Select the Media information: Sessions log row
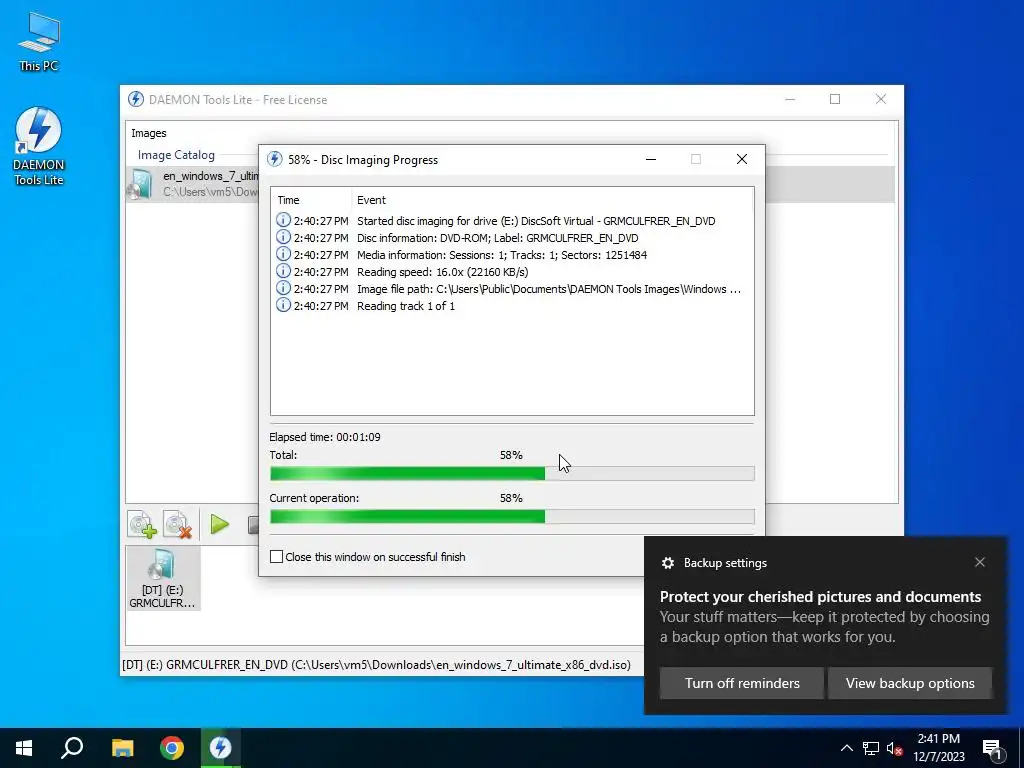Image resolution: width=1024 pixels, height=768 pixels. [512, 255]
